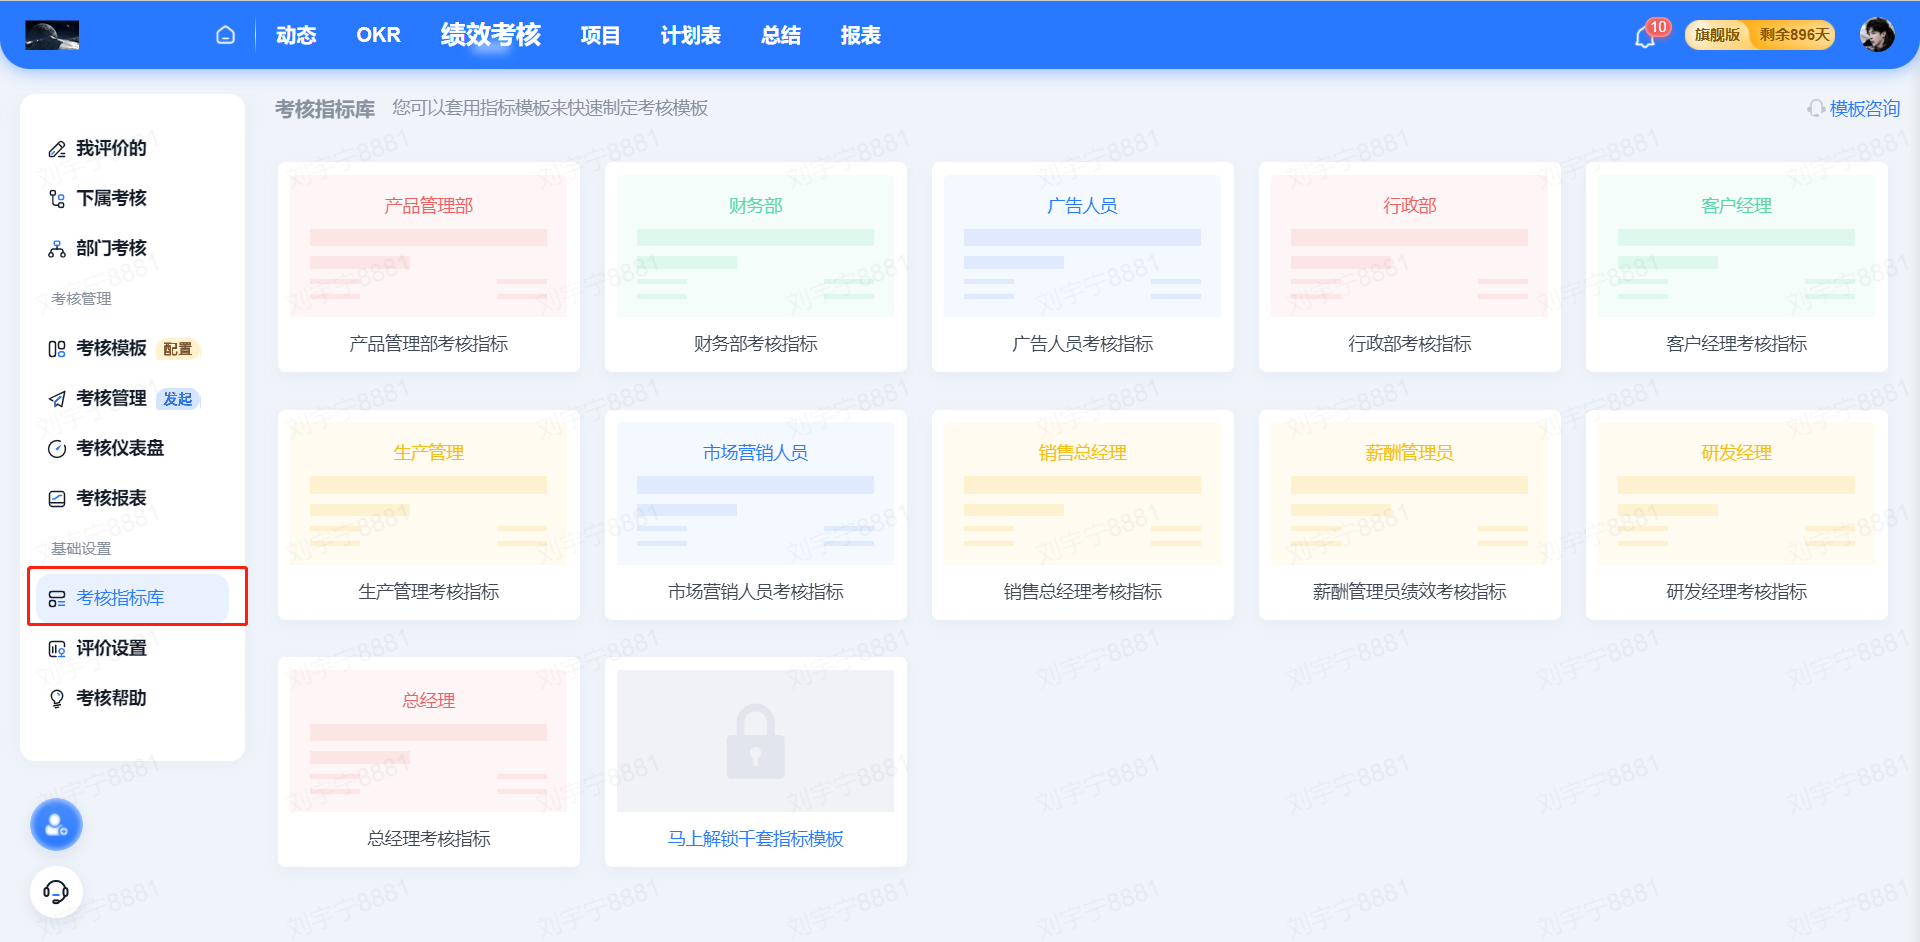
Task: Click the 薪酬管理员绩效考核指标 caption
Action: click(x=1409, y=592)
